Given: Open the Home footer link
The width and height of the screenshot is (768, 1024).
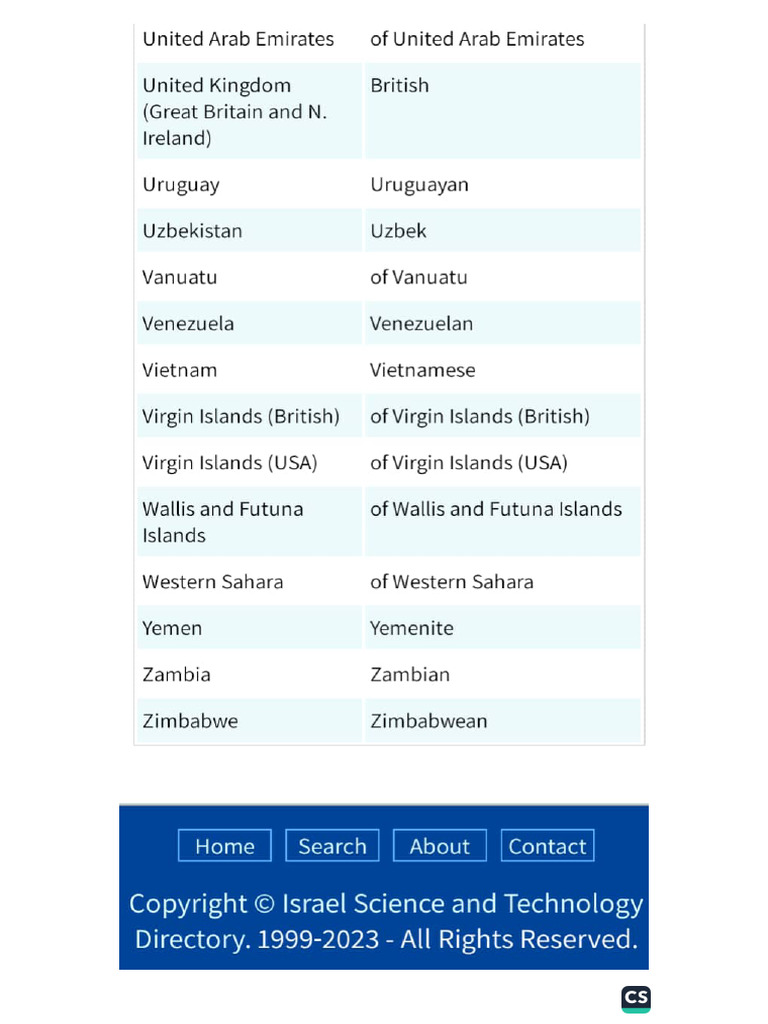Looking at the screenshot, I should point(225,846).
